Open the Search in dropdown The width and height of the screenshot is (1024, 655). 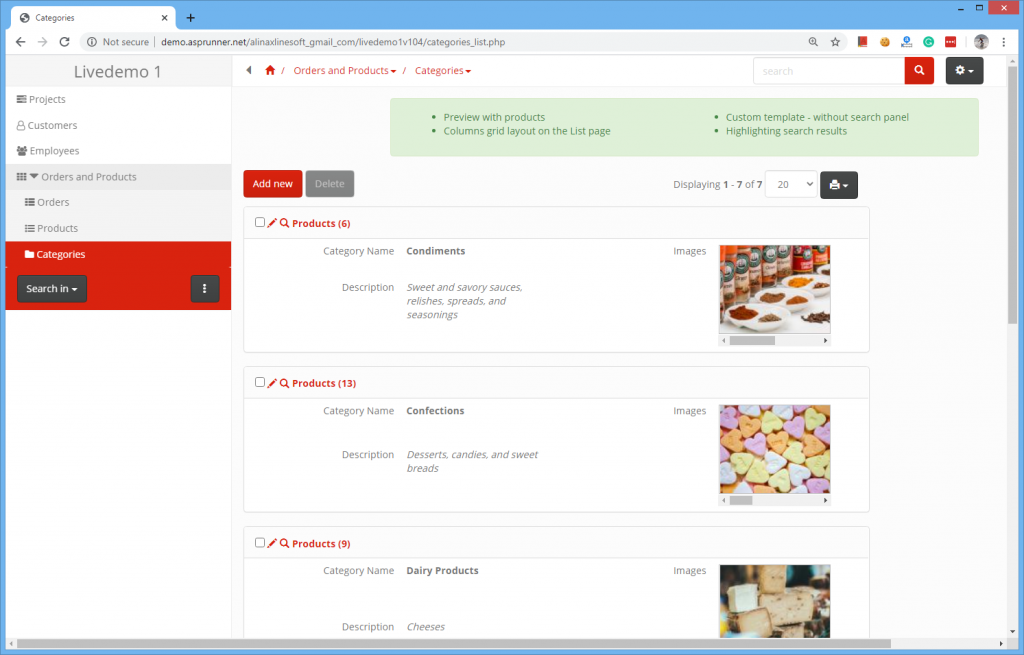51,288
